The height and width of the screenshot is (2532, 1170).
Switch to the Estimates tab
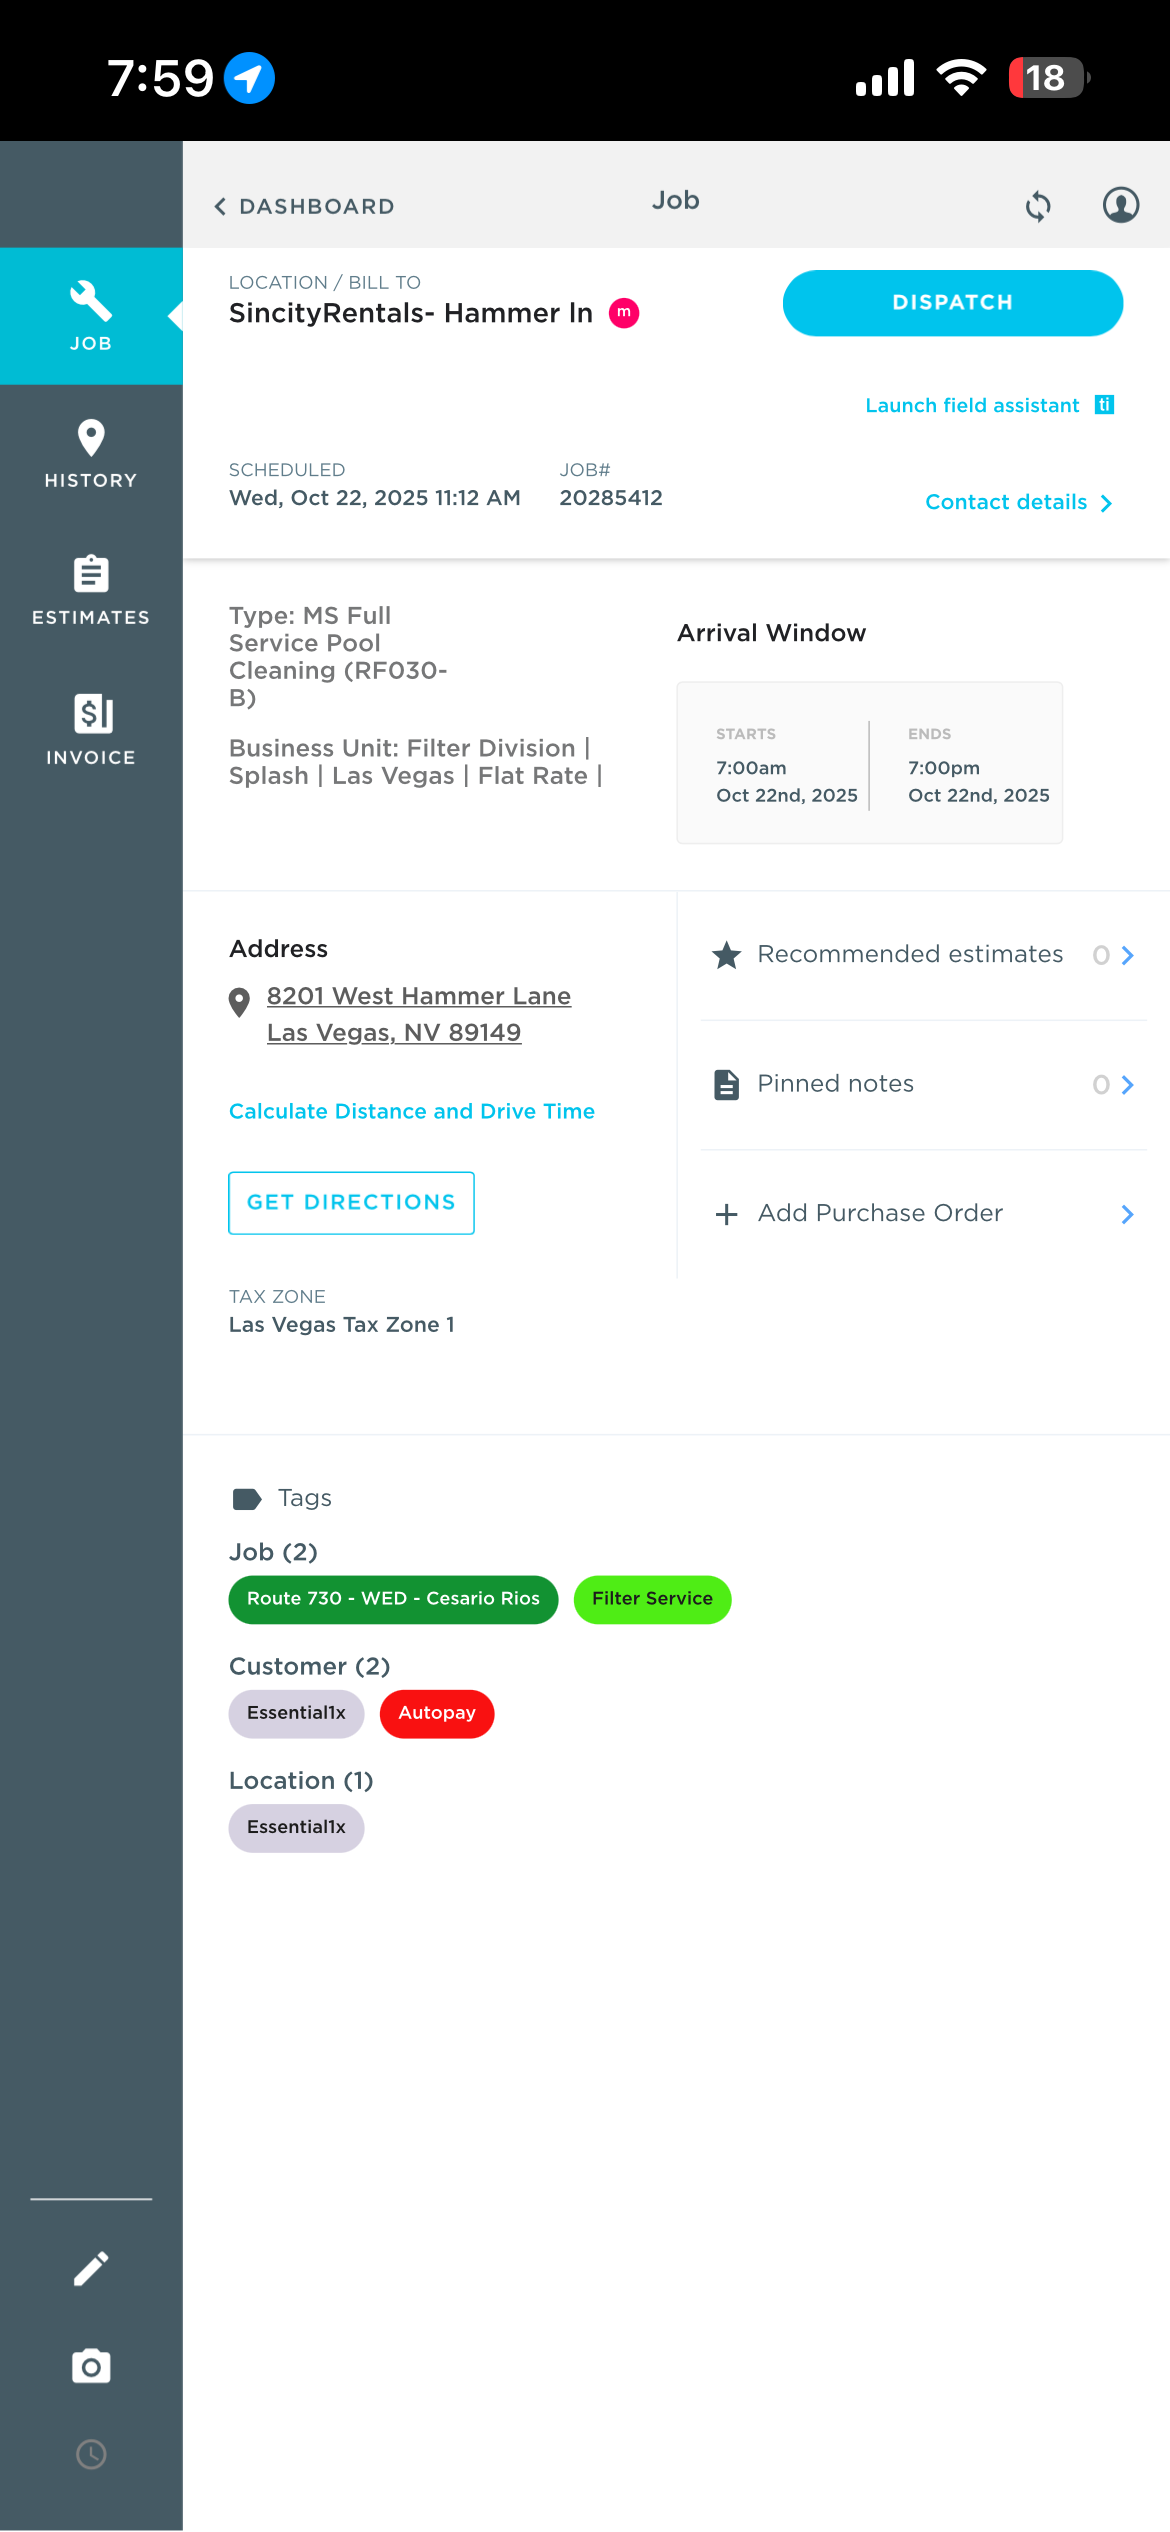tap(91, 590)
